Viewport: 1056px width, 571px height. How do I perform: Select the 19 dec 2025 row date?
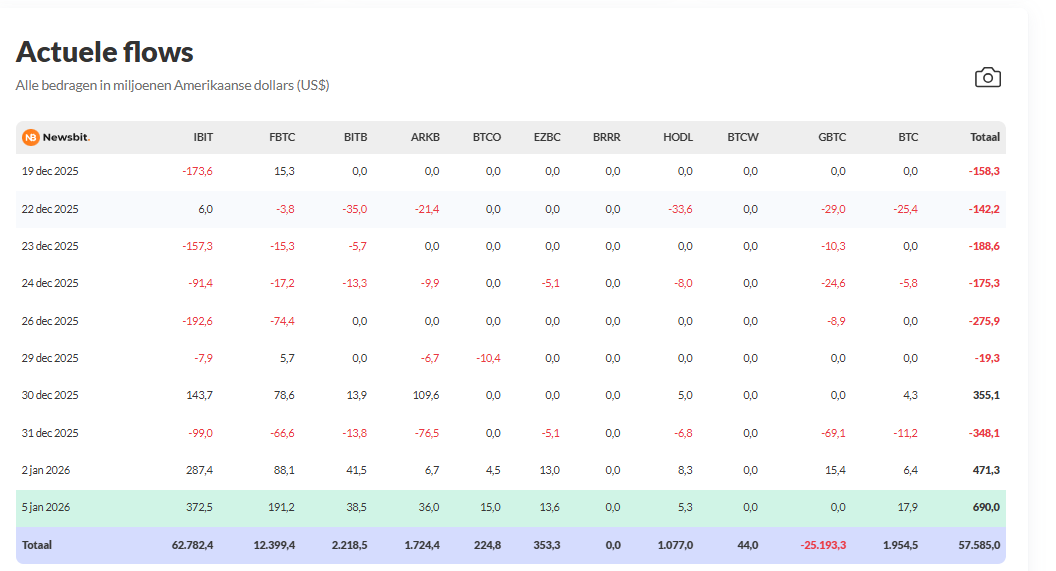pos(50,171)
